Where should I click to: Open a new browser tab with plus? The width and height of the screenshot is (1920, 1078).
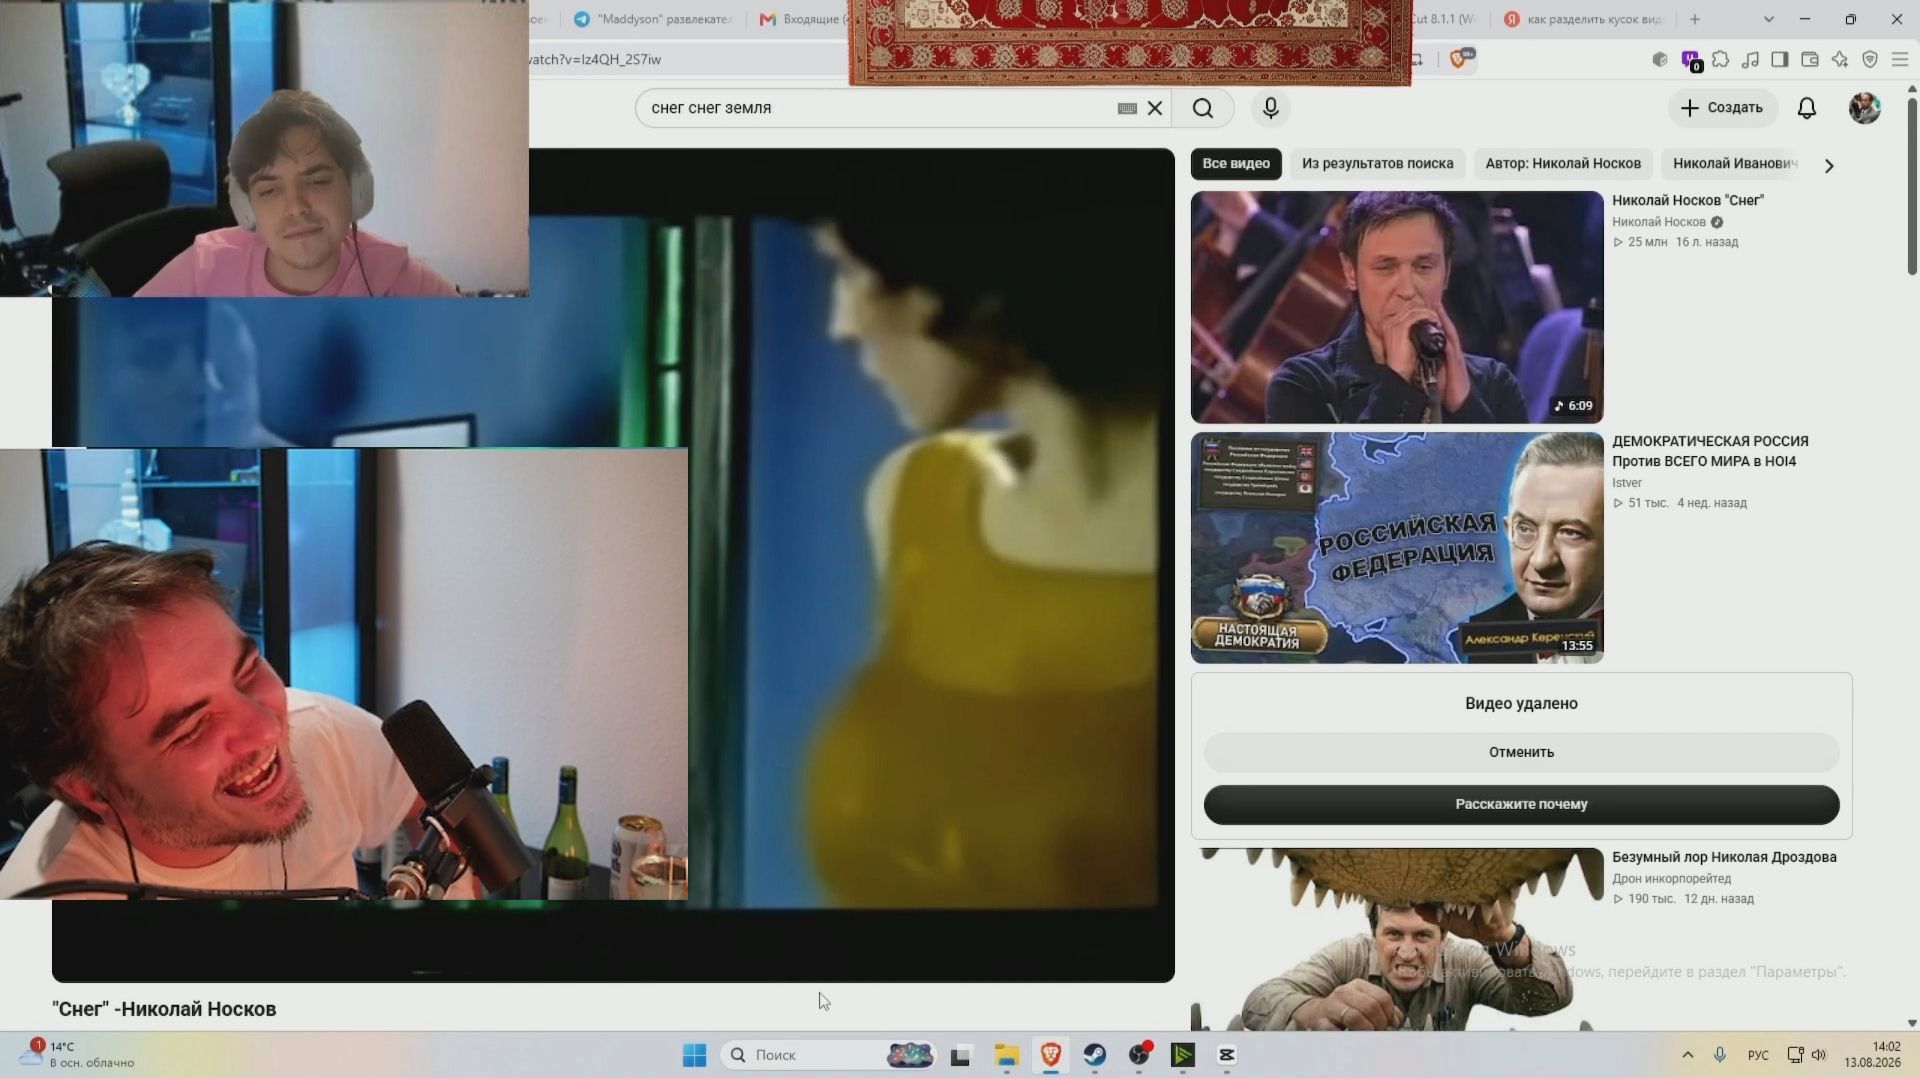1695,19
